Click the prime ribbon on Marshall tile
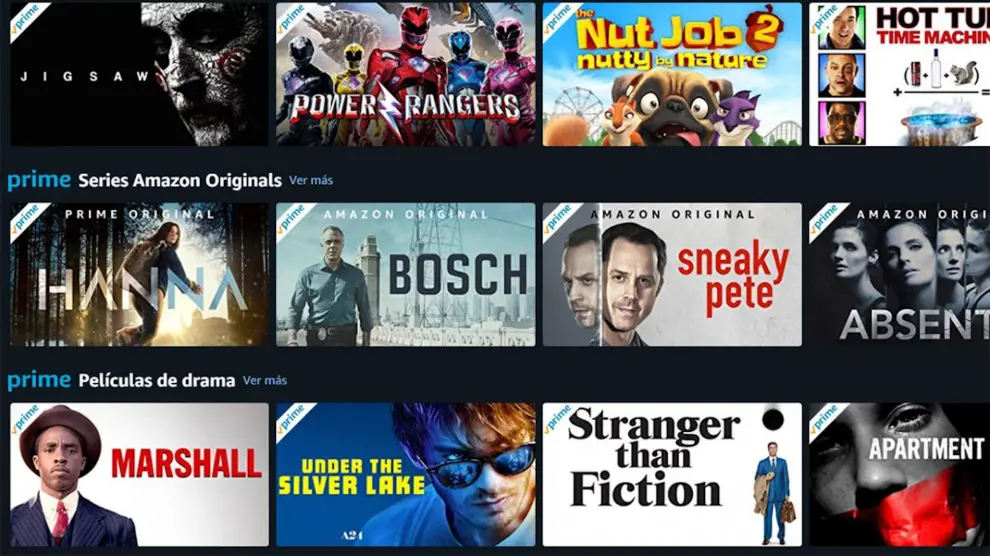Image resolution: width=990 pixels, height=556 pixels. tap(25, 418)
